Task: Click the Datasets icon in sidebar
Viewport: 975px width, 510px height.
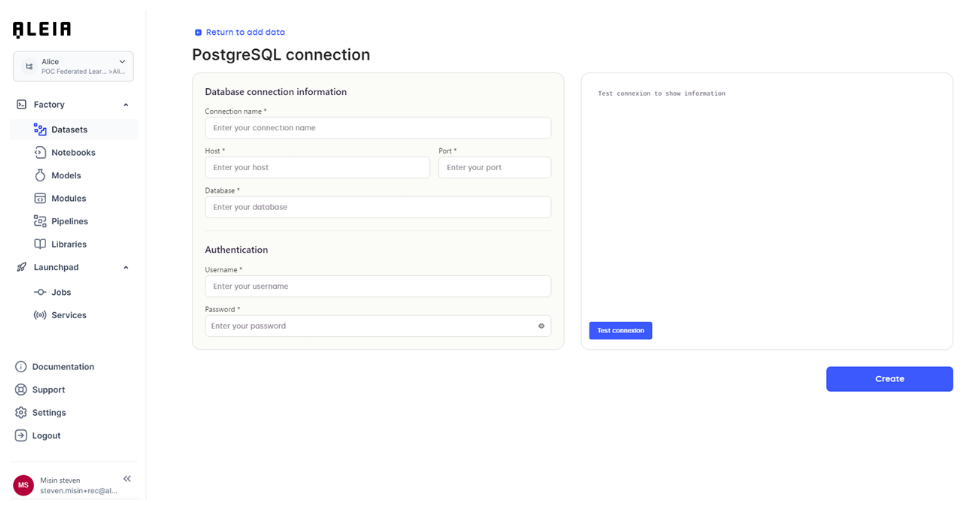Action: (x=40, y=129)
